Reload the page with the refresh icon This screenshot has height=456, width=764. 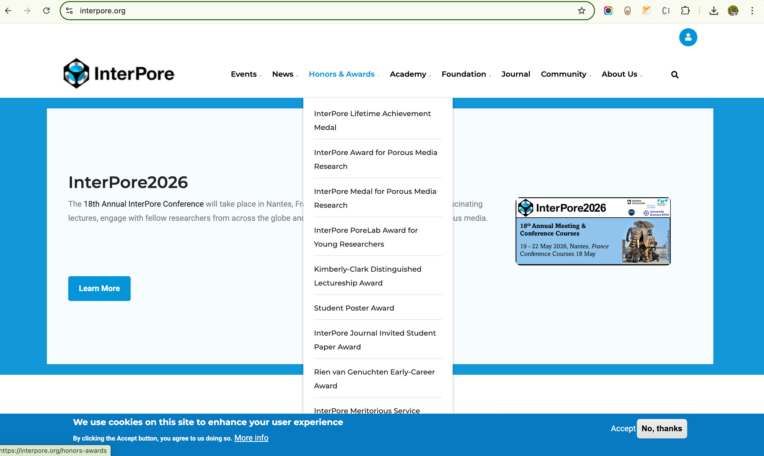pyautogui.click(x=46, y=11)
